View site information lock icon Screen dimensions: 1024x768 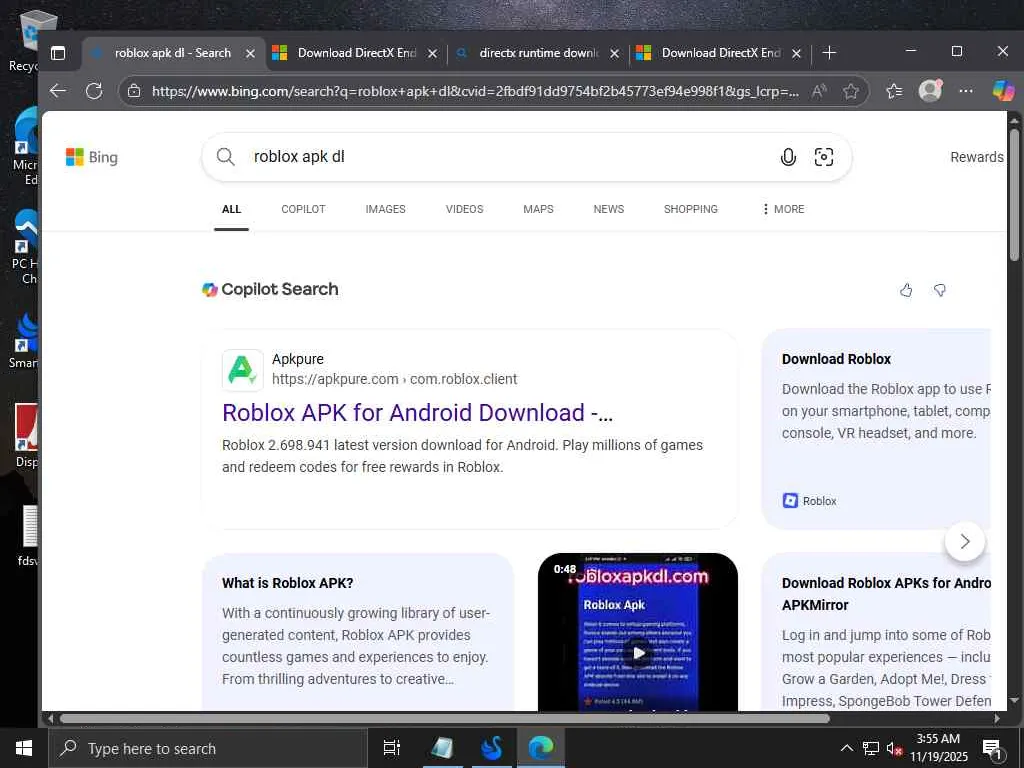[x=134, y=91]
